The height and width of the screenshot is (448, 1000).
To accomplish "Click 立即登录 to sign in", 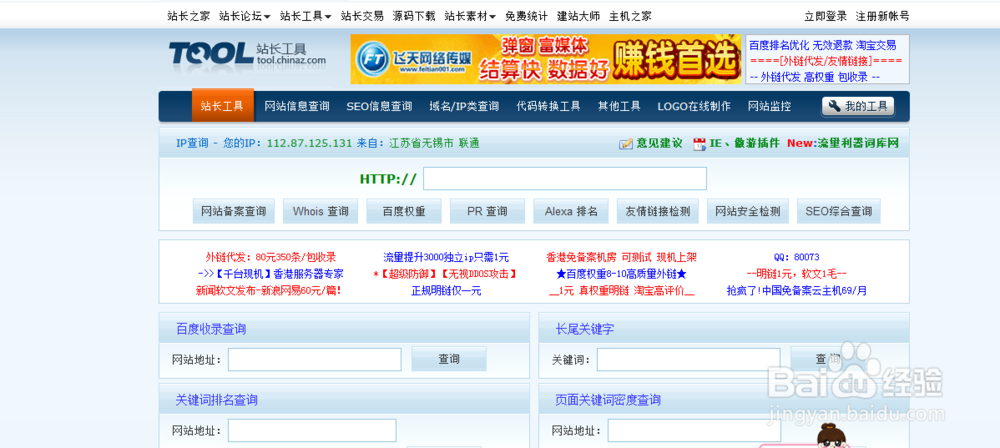I will (826, 17).
